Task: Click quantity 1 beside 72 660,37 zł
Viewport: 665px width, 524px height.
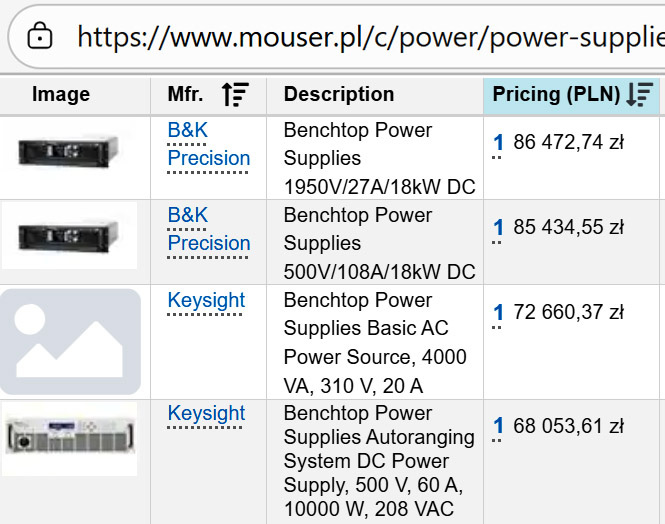Action: click(498, 313)
